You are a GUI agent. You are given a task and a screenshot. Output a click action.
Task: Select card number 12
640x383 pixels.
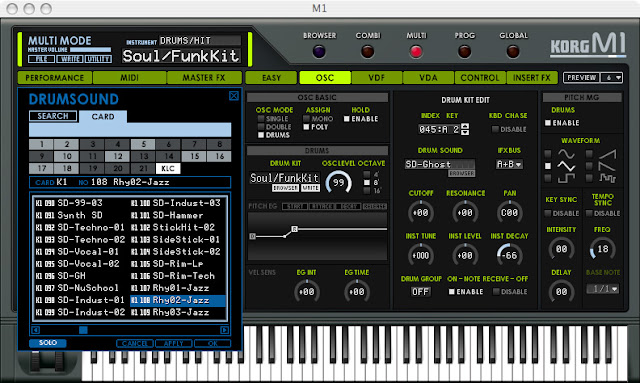pos(118,156)
